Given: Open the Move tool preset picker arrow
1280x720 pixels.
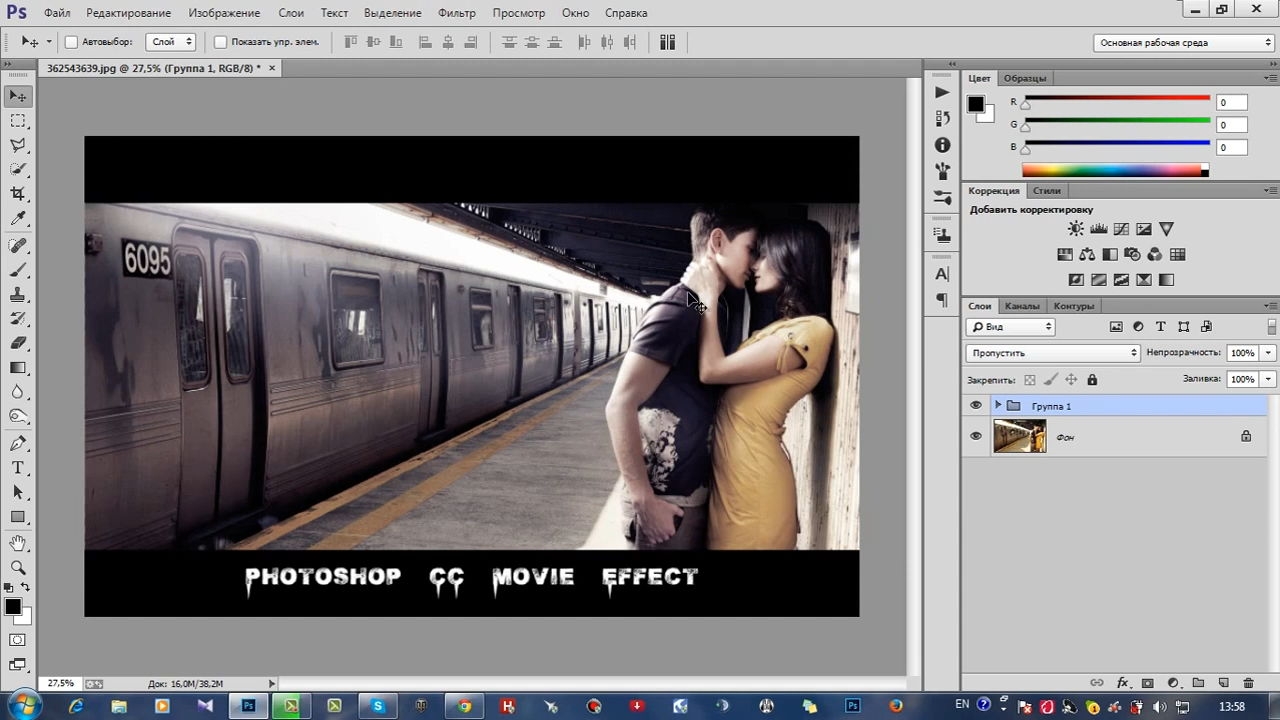Looking at the screenshot, I should [49, 42].
